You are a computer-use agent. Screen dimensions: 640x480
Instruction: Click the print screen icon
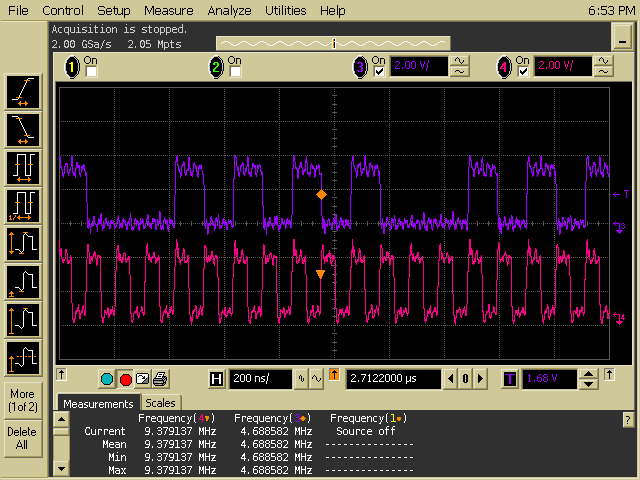(160, 379)
